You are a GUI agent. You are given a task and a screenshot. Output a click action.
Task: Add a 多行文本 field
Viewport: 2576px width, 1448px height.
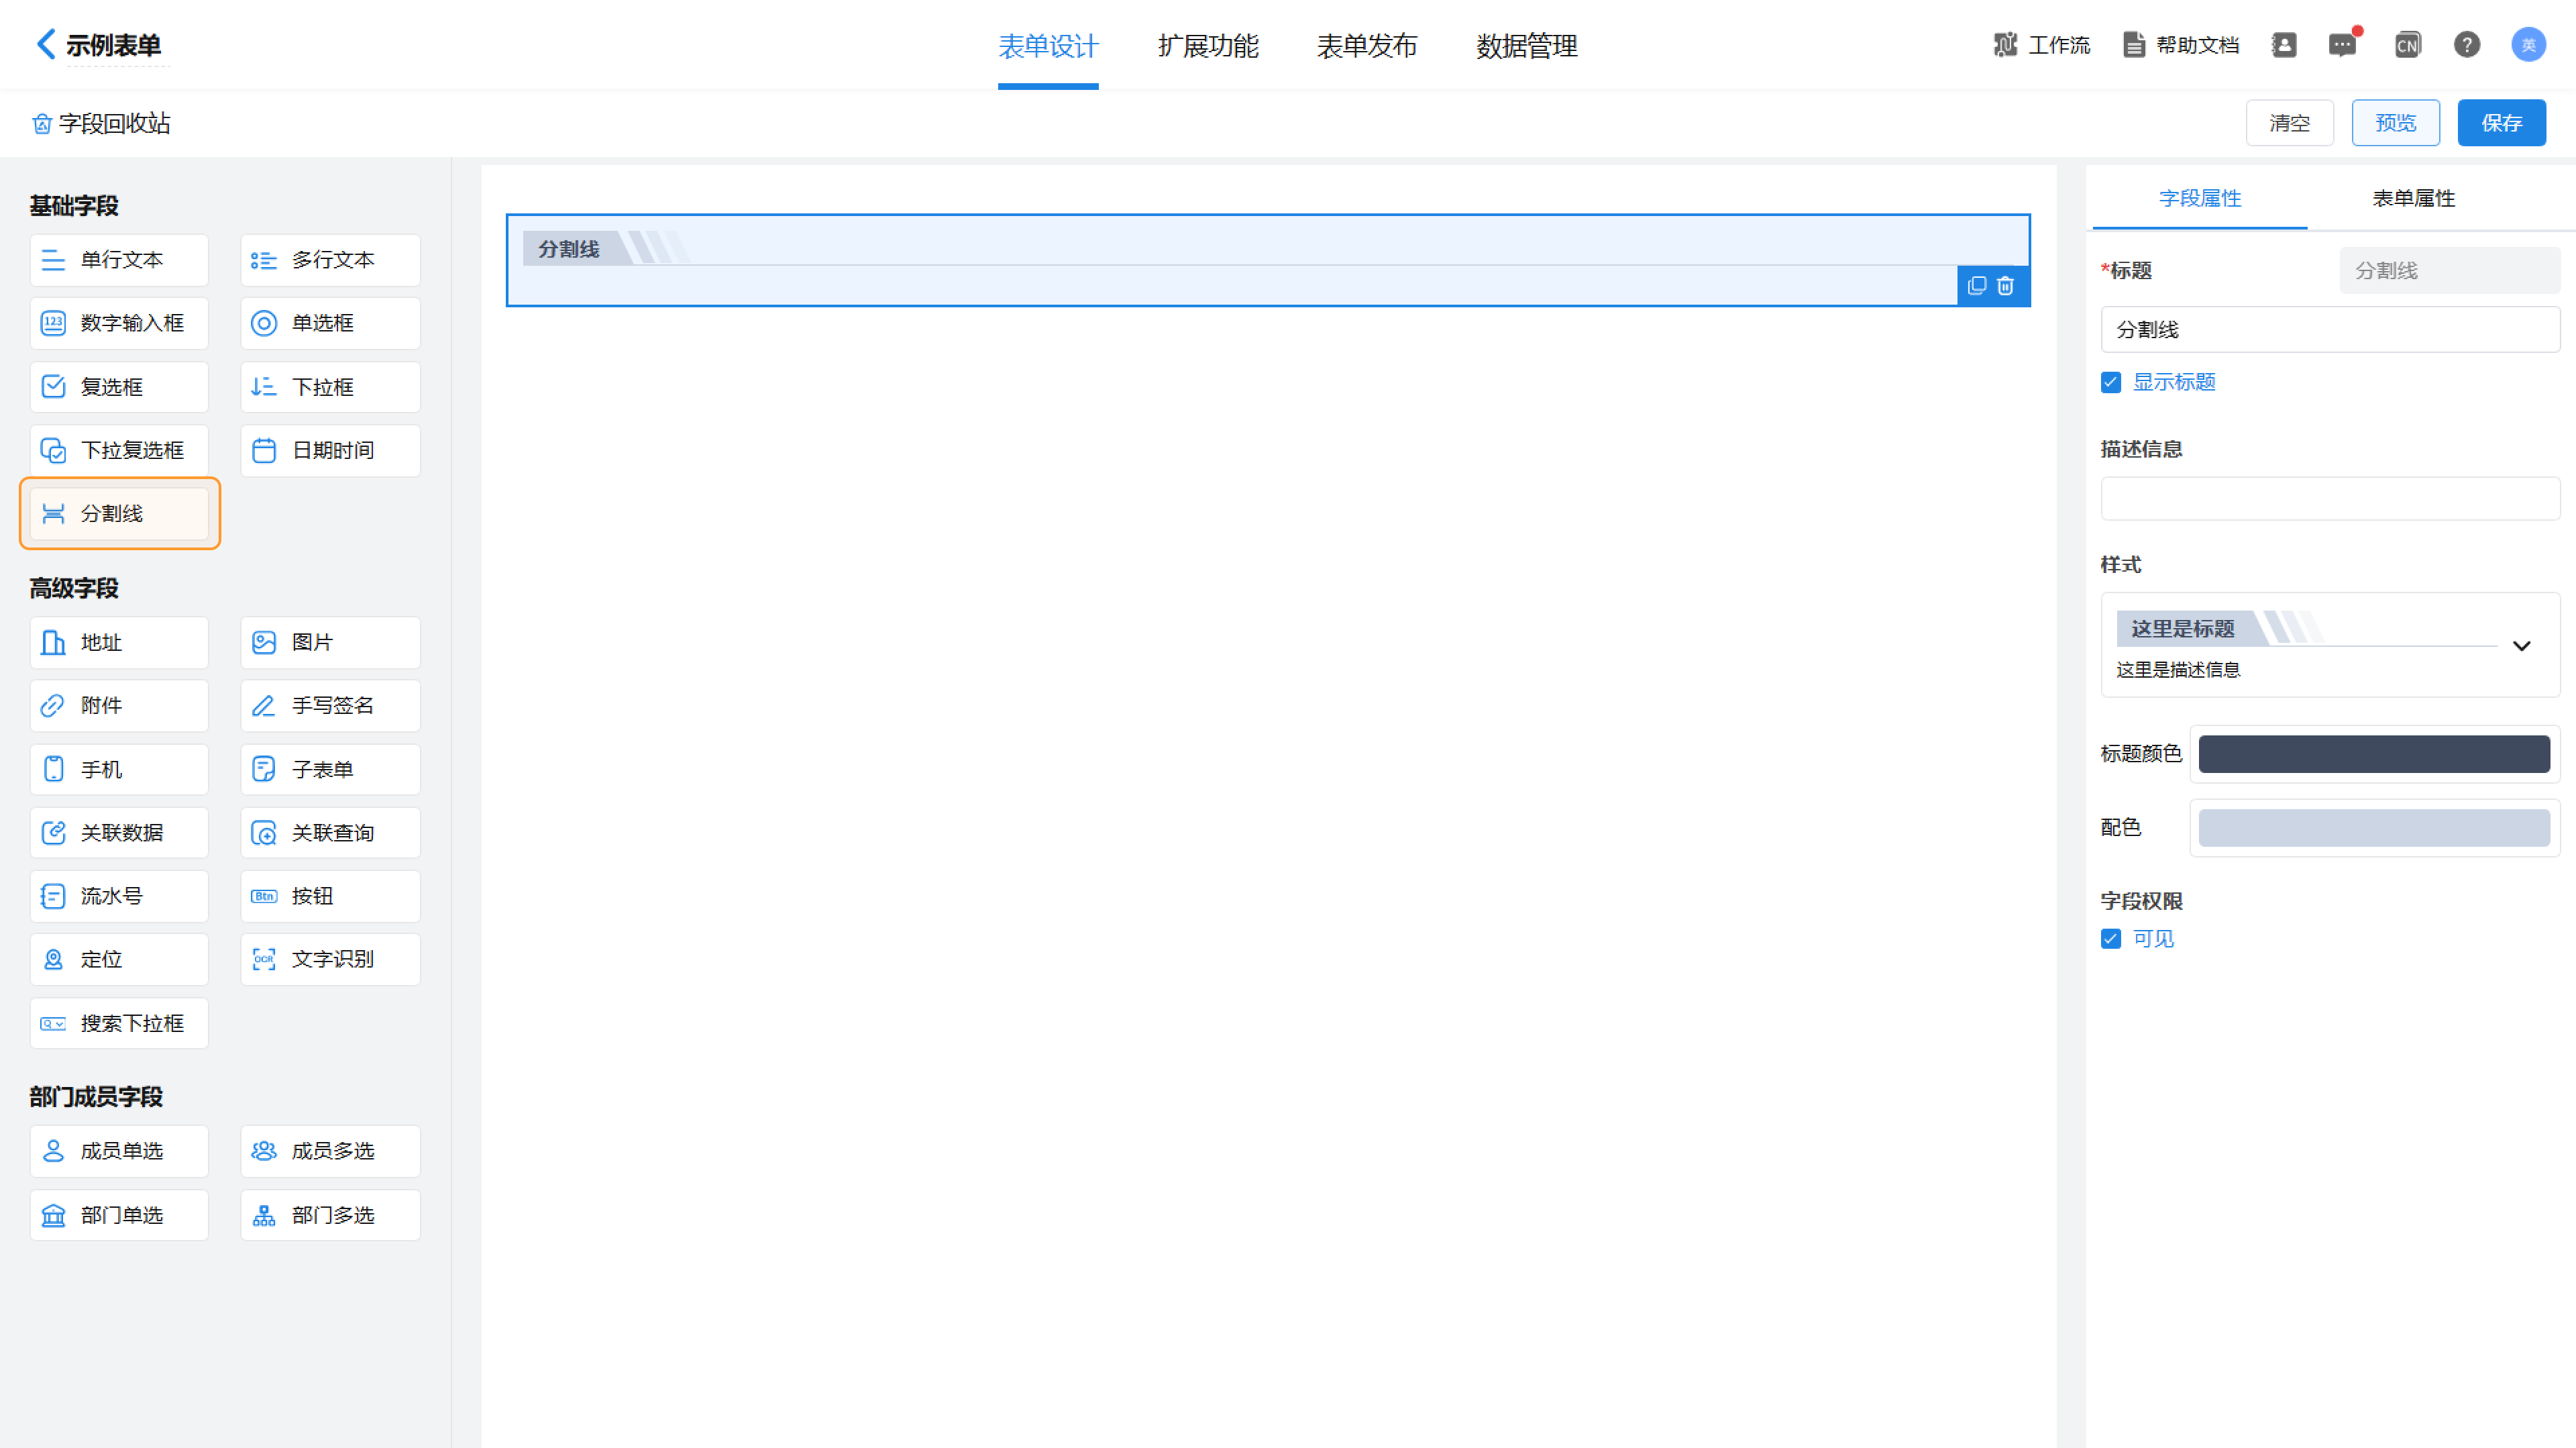[330, 260]
